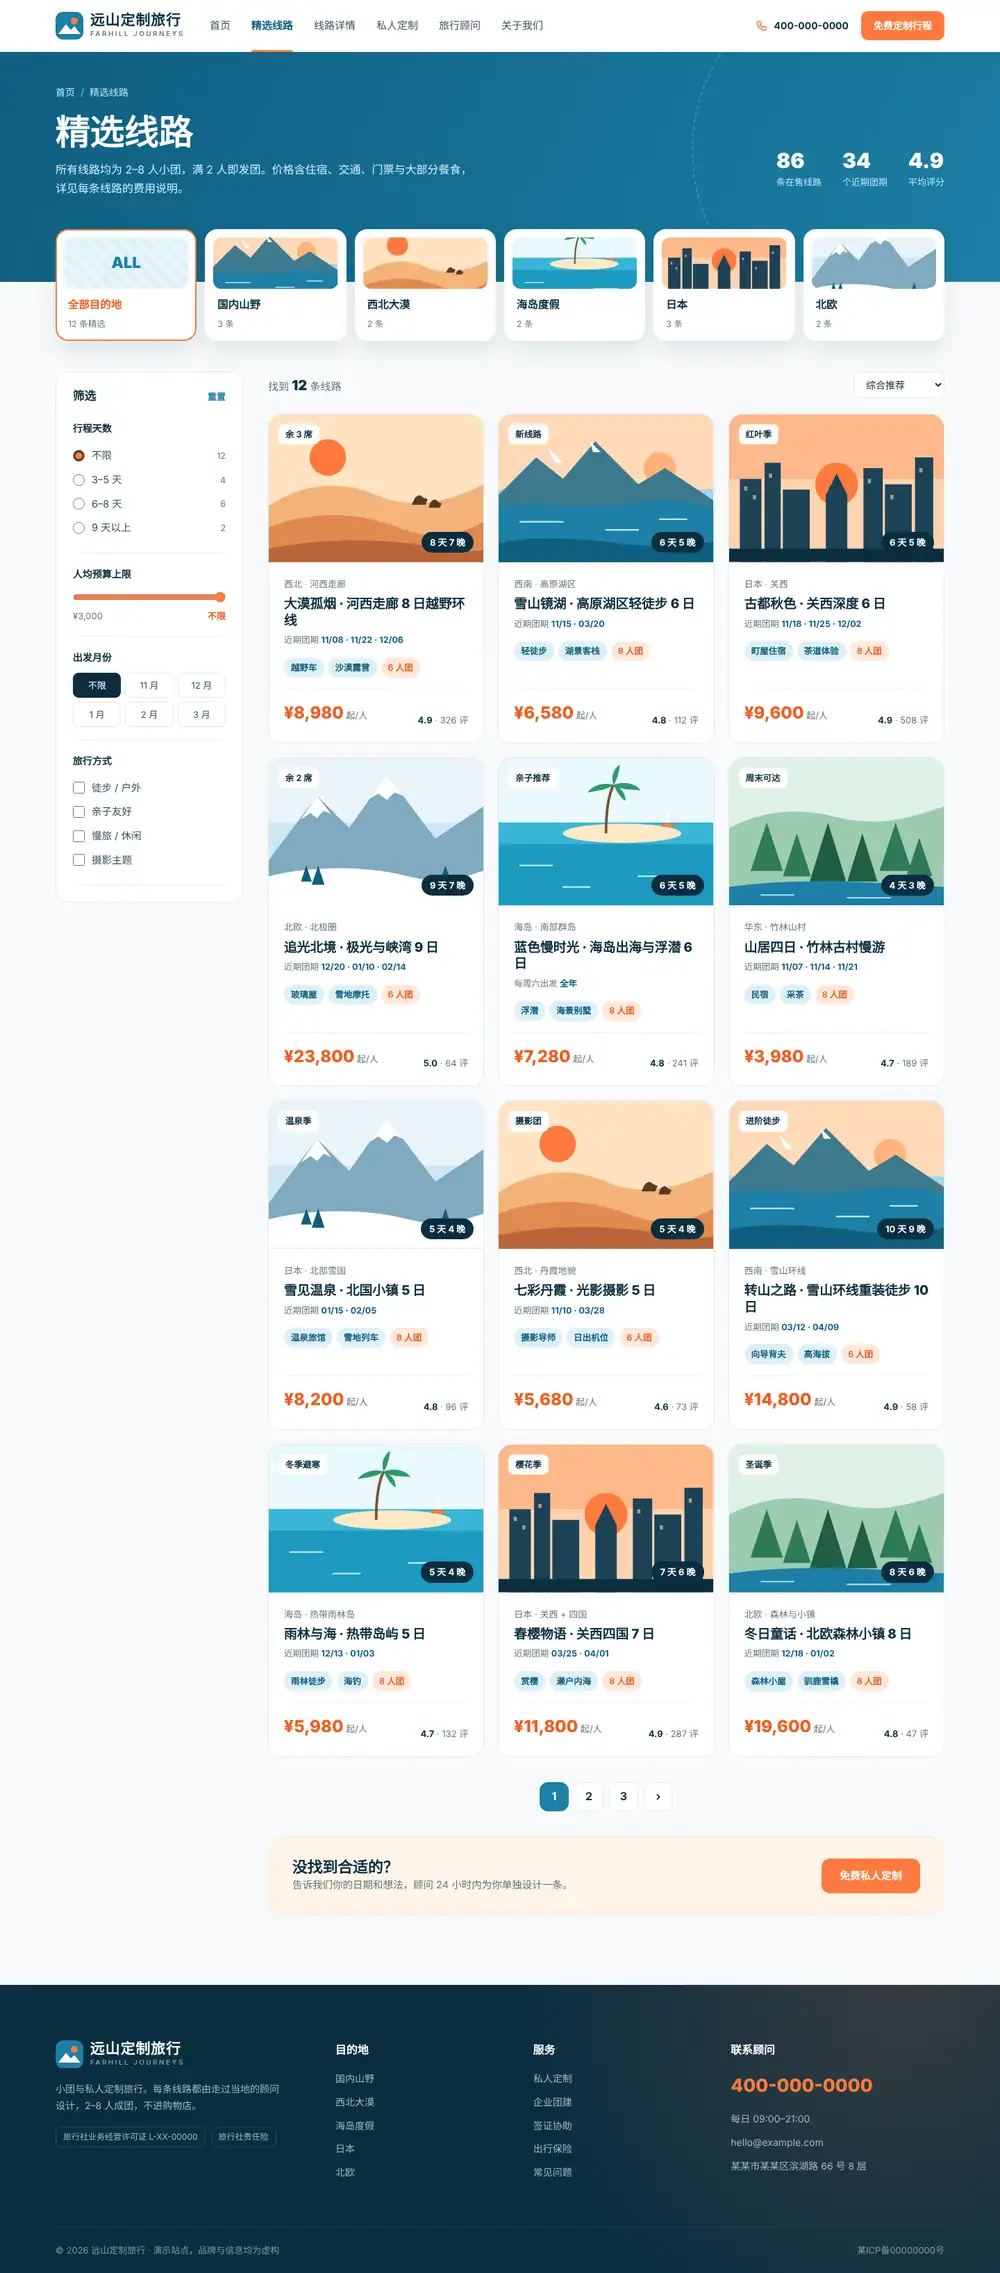Enable the 慢旅 / 休闲 checkbox
The width and height of the screenshot is (1000, 2273).
(x=79, y=836)
